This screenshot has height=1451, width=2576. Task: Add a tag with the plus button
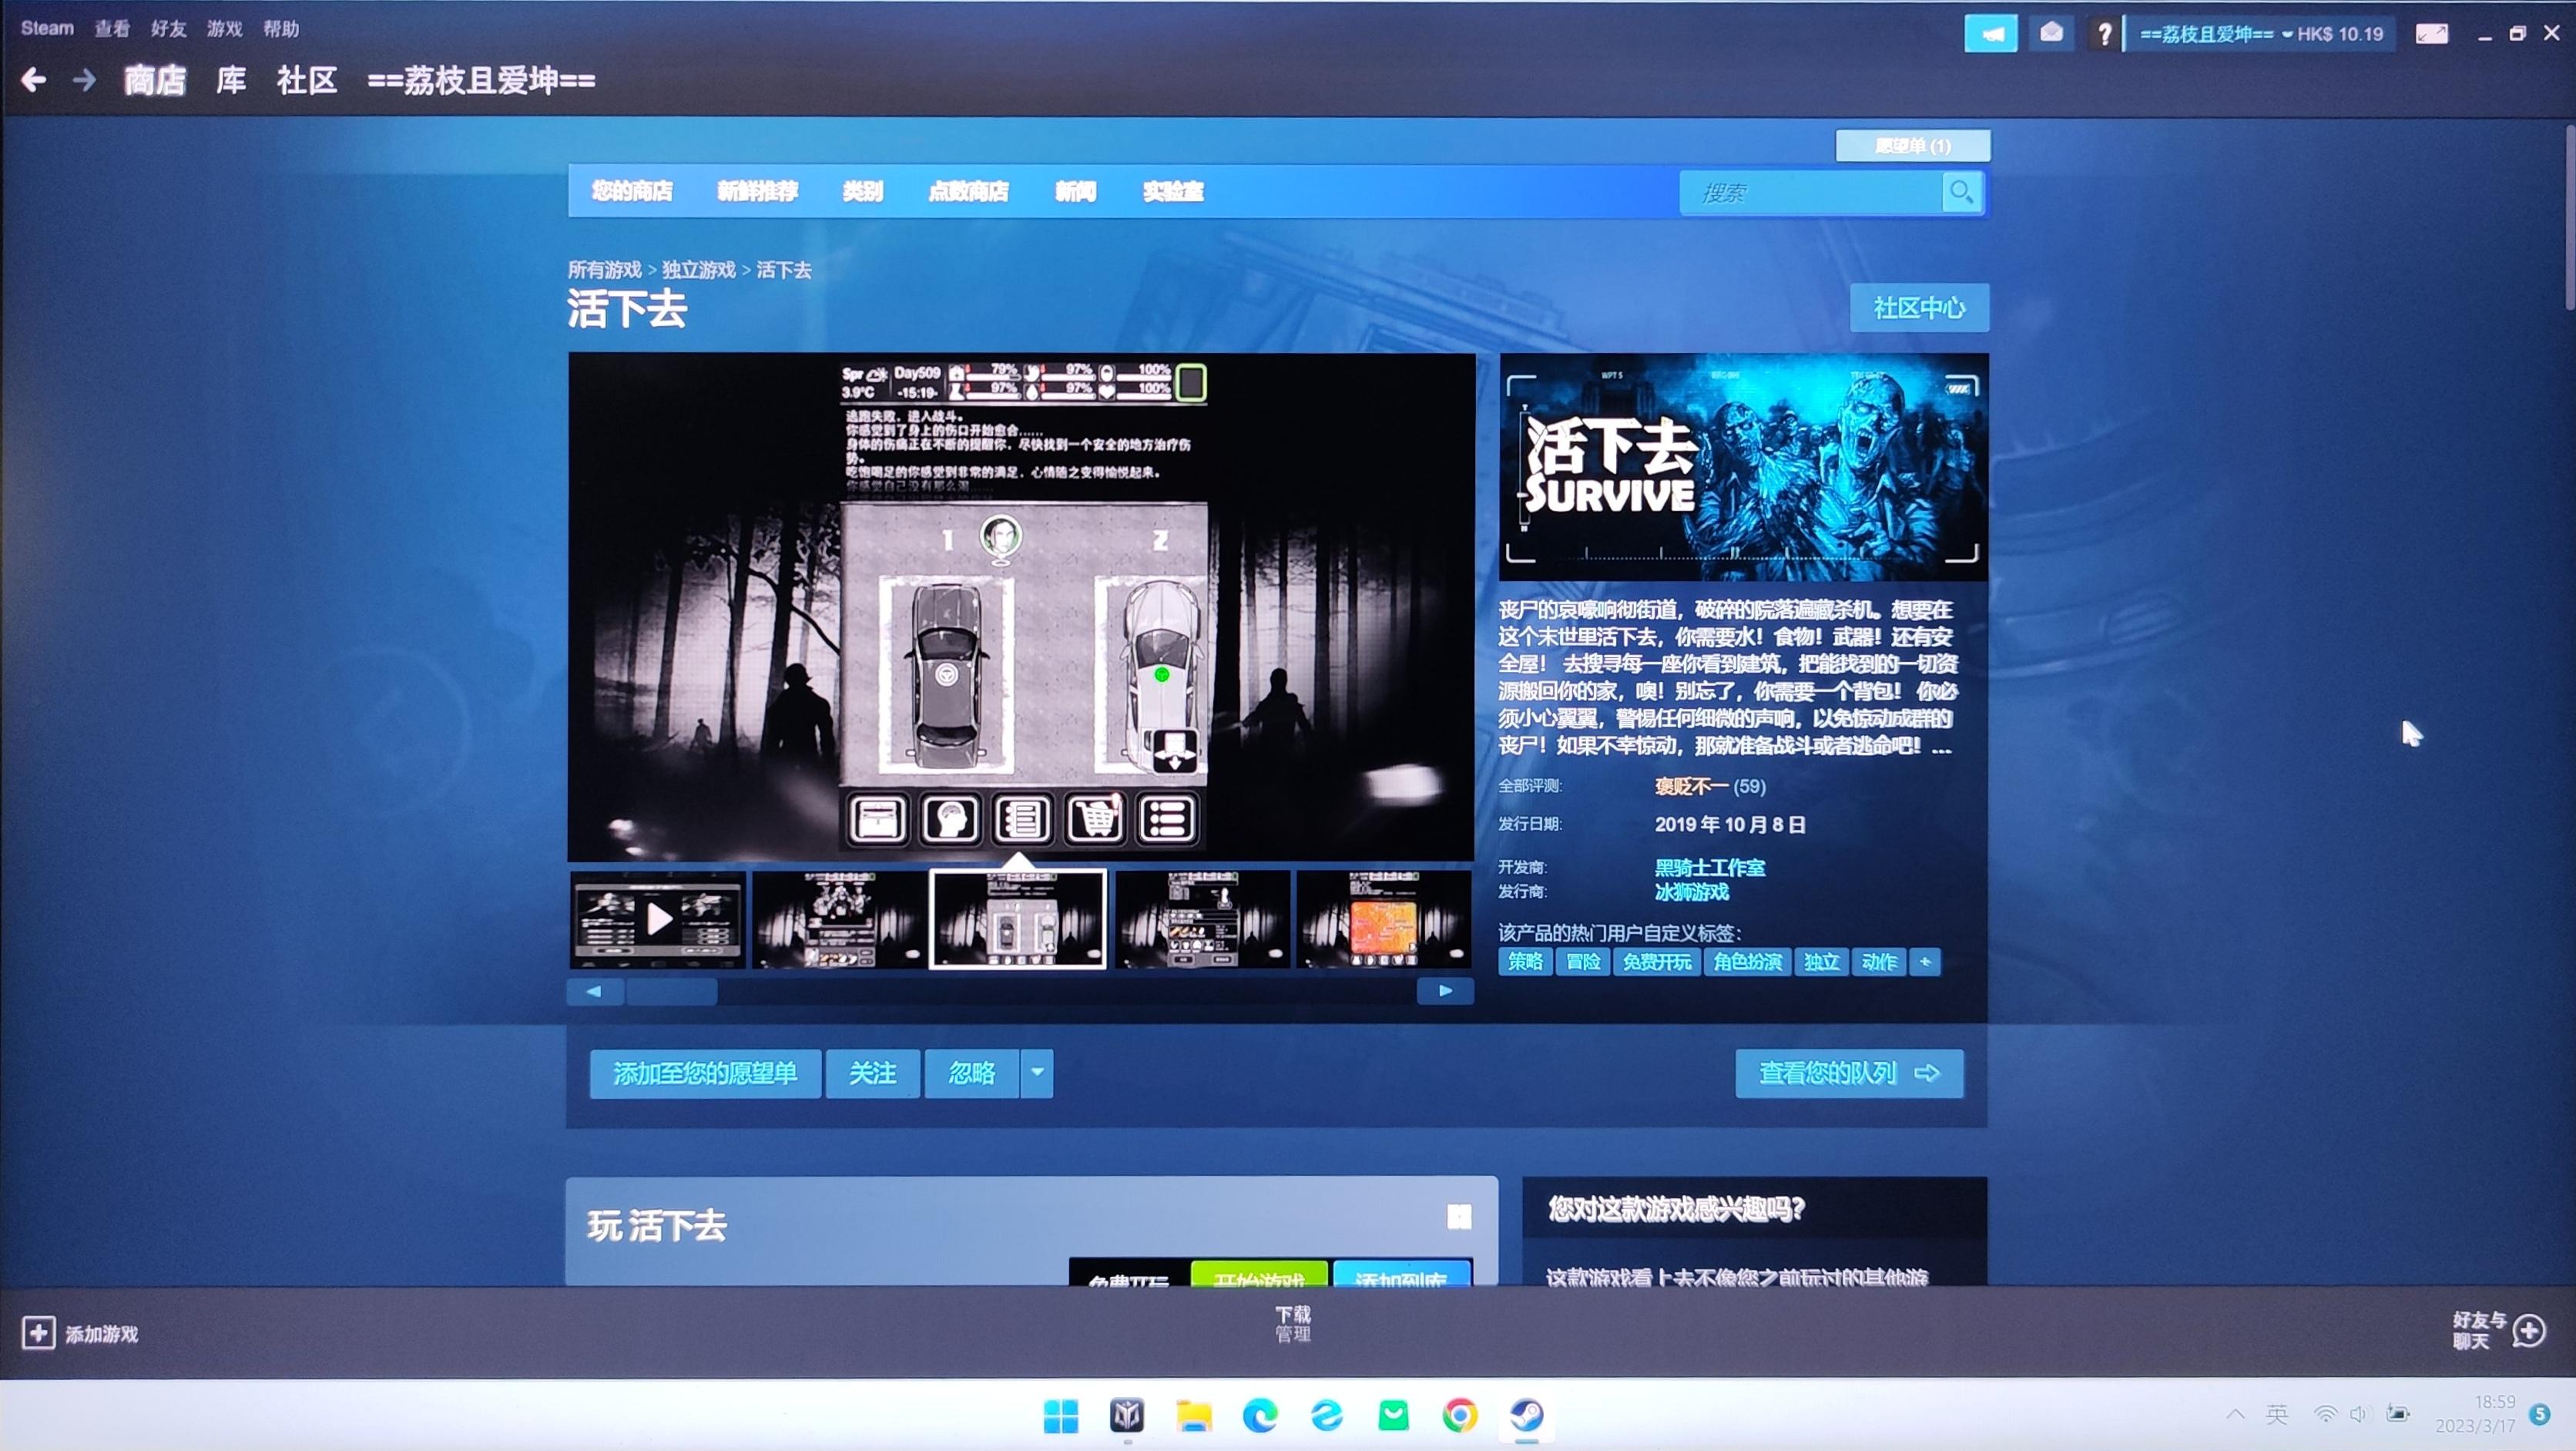1925,962
